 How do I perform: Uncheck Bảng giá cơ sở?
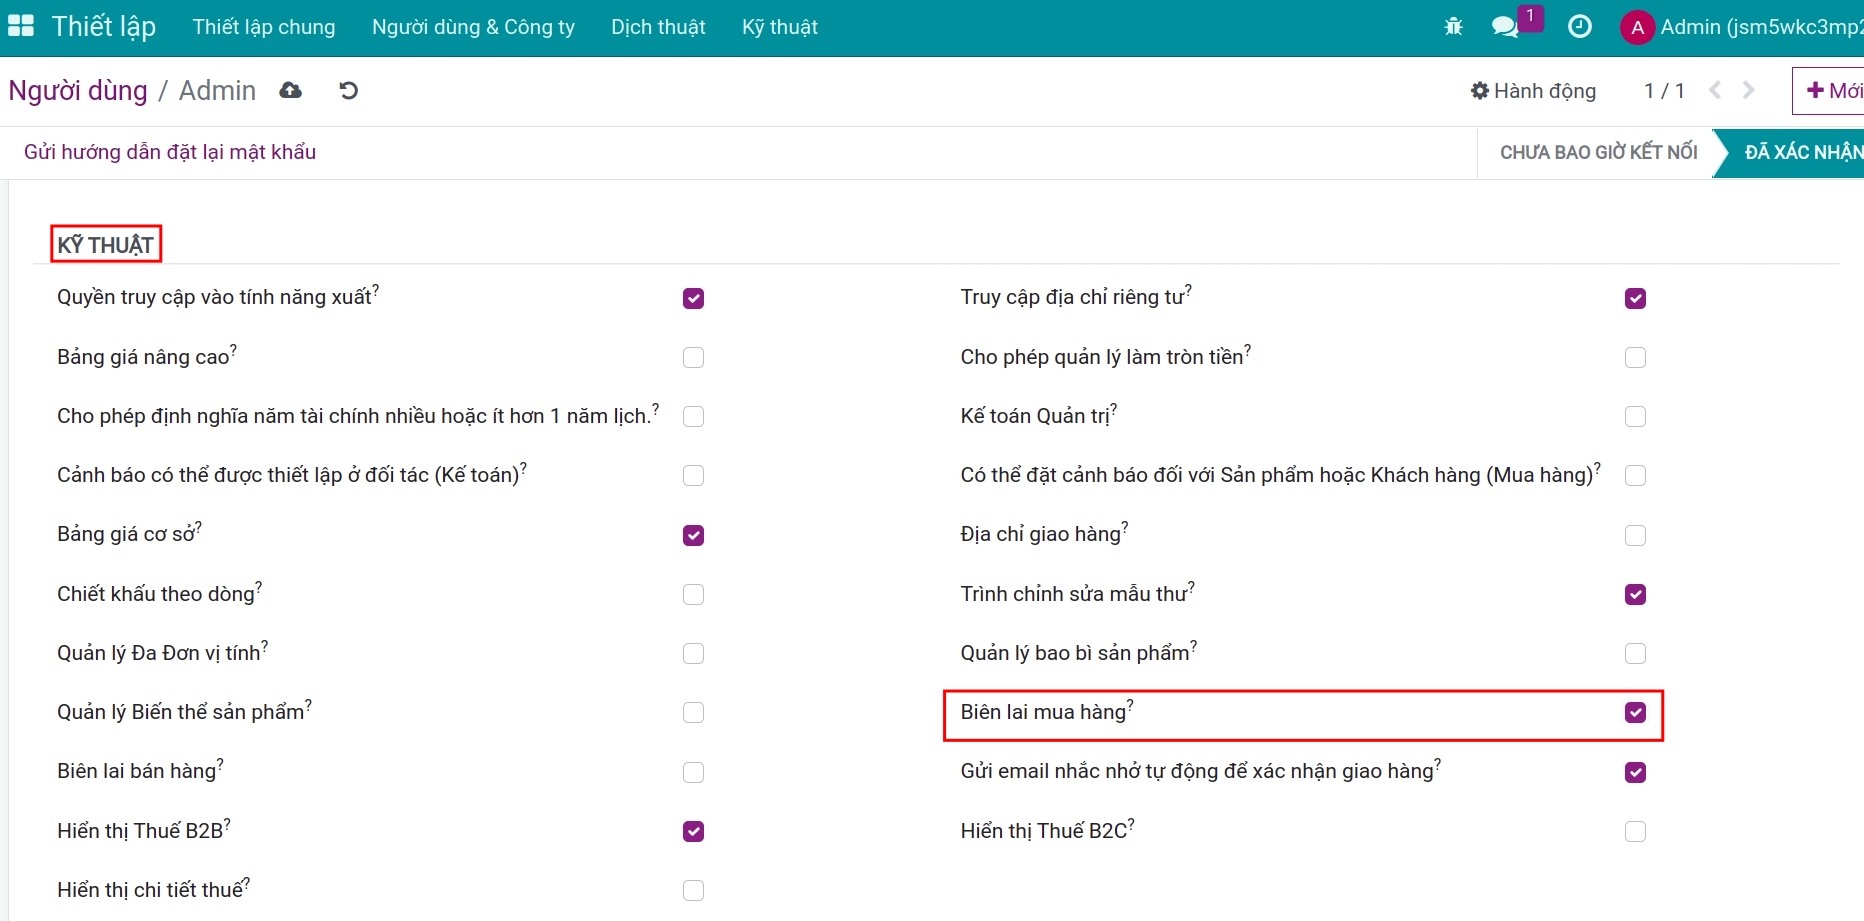[693, 535]
